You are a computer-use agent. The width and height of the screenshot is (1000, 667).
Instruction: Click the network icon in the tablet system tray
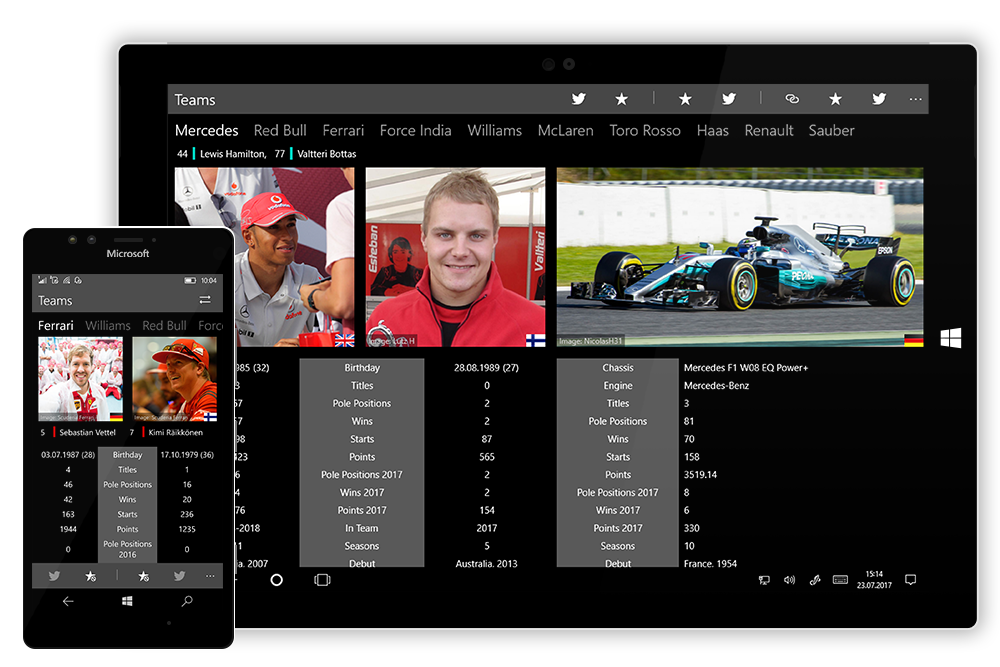pos(764,580)
